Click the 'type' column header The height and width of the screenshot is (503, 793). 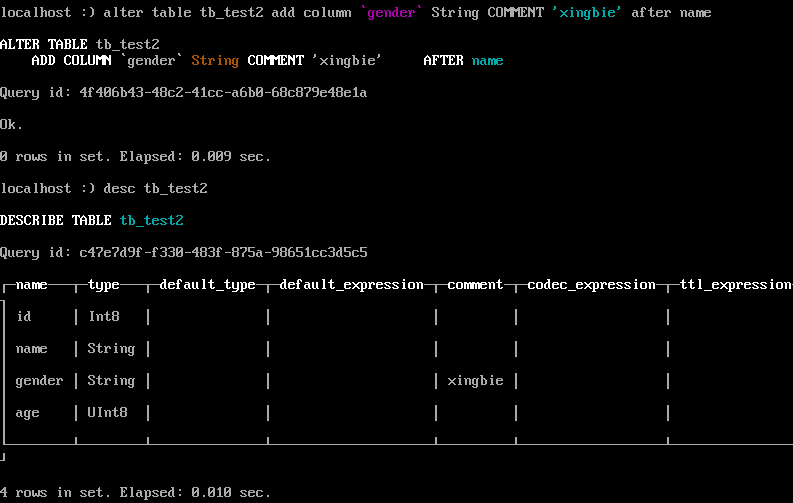[104, 285]
